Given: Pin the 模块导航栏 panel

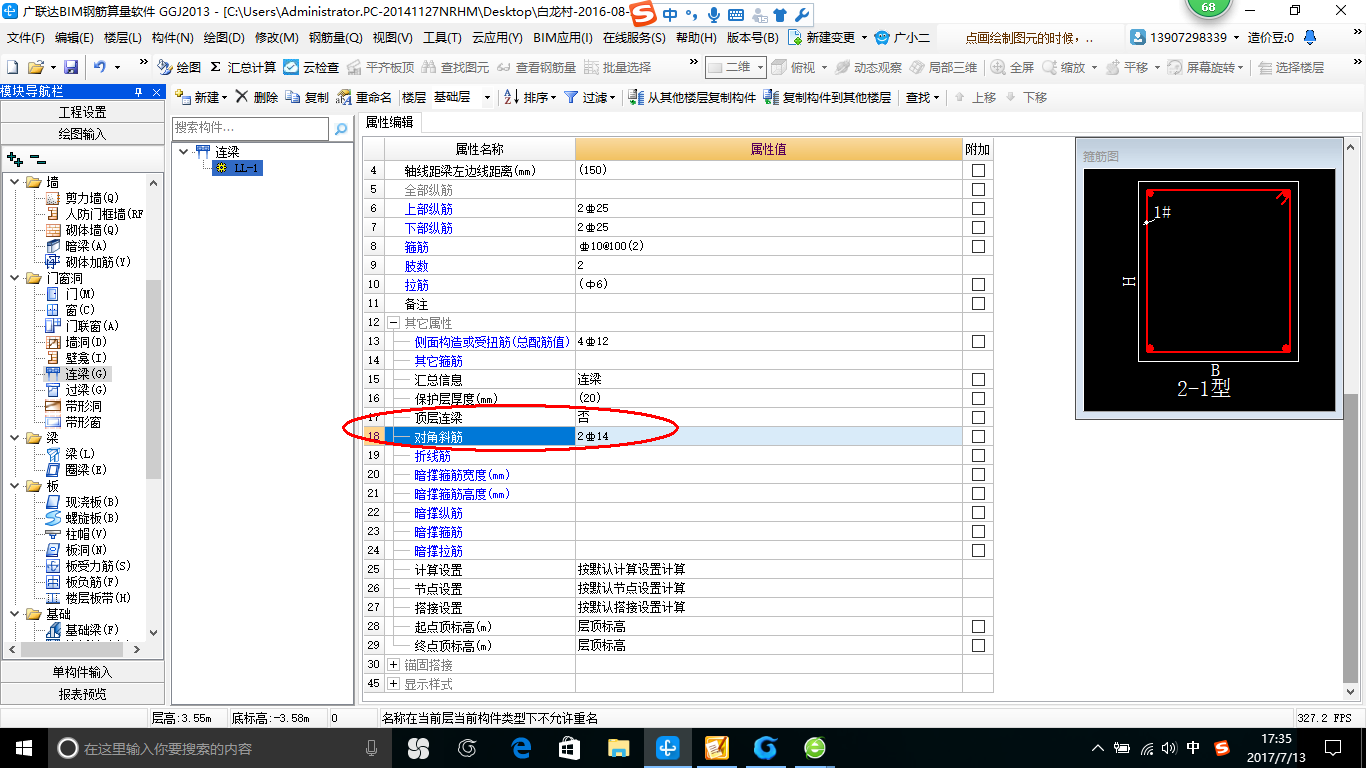Looking at the screenshot, I should (137, 91).
